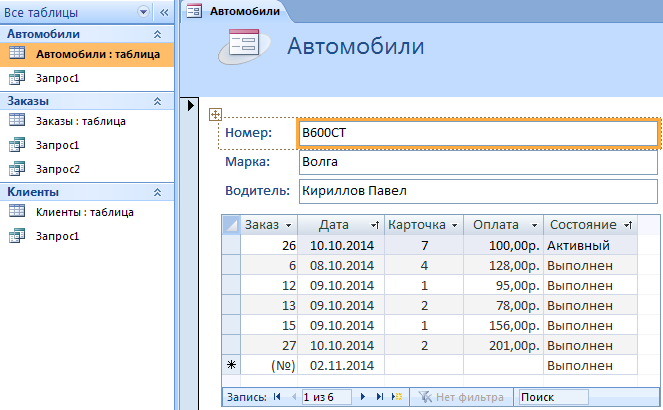Image resolution: width=663 pixels, height=410 pixels.
Task: Go to the first record in subform
Action: coord(277,397)
